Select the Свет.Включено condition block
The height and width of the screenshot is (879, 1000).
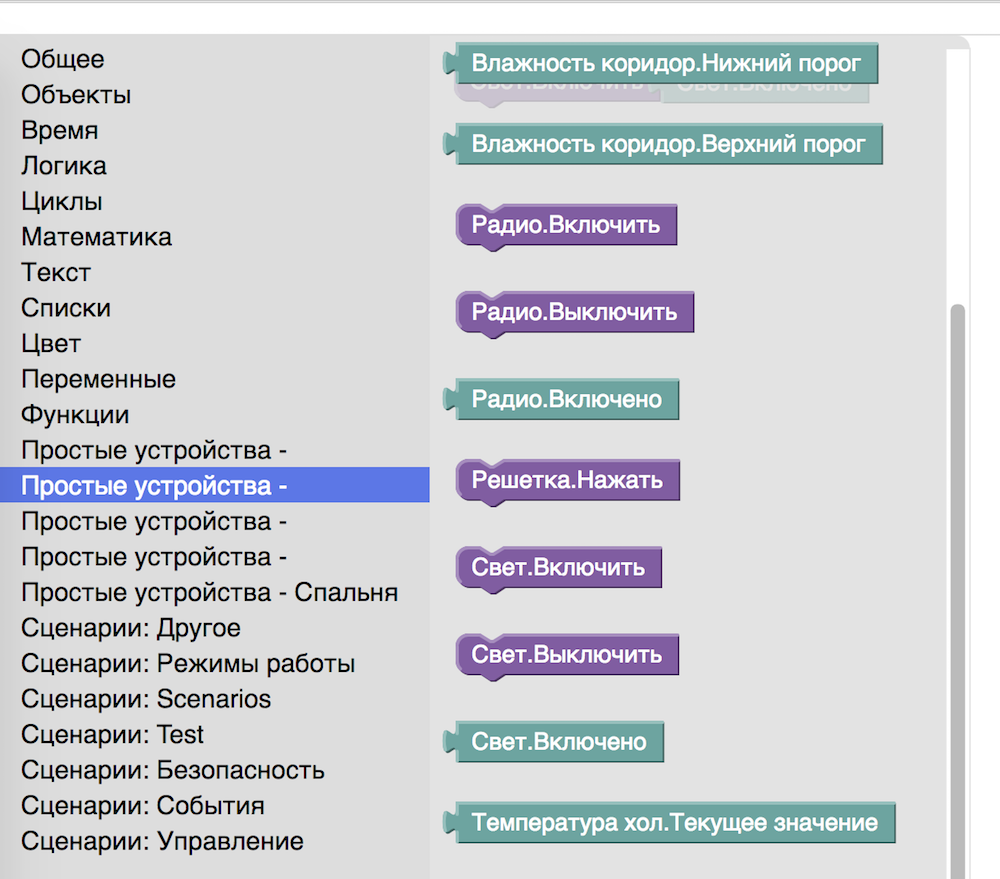pyautogui.click(x=557, y=741)
